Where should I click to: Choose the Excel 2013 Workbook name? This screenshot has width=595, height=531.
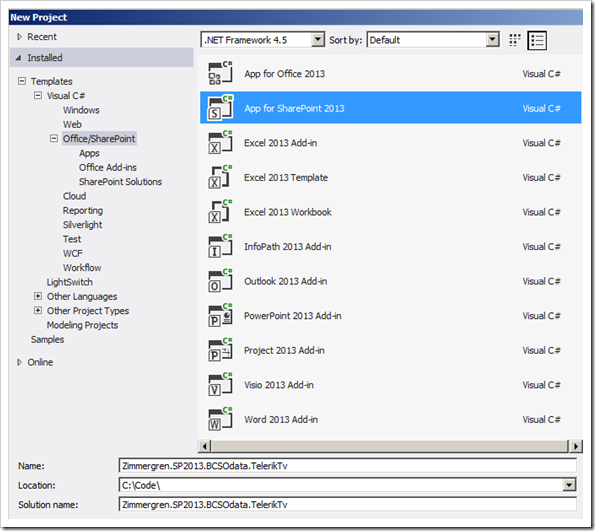pos(288,212)
